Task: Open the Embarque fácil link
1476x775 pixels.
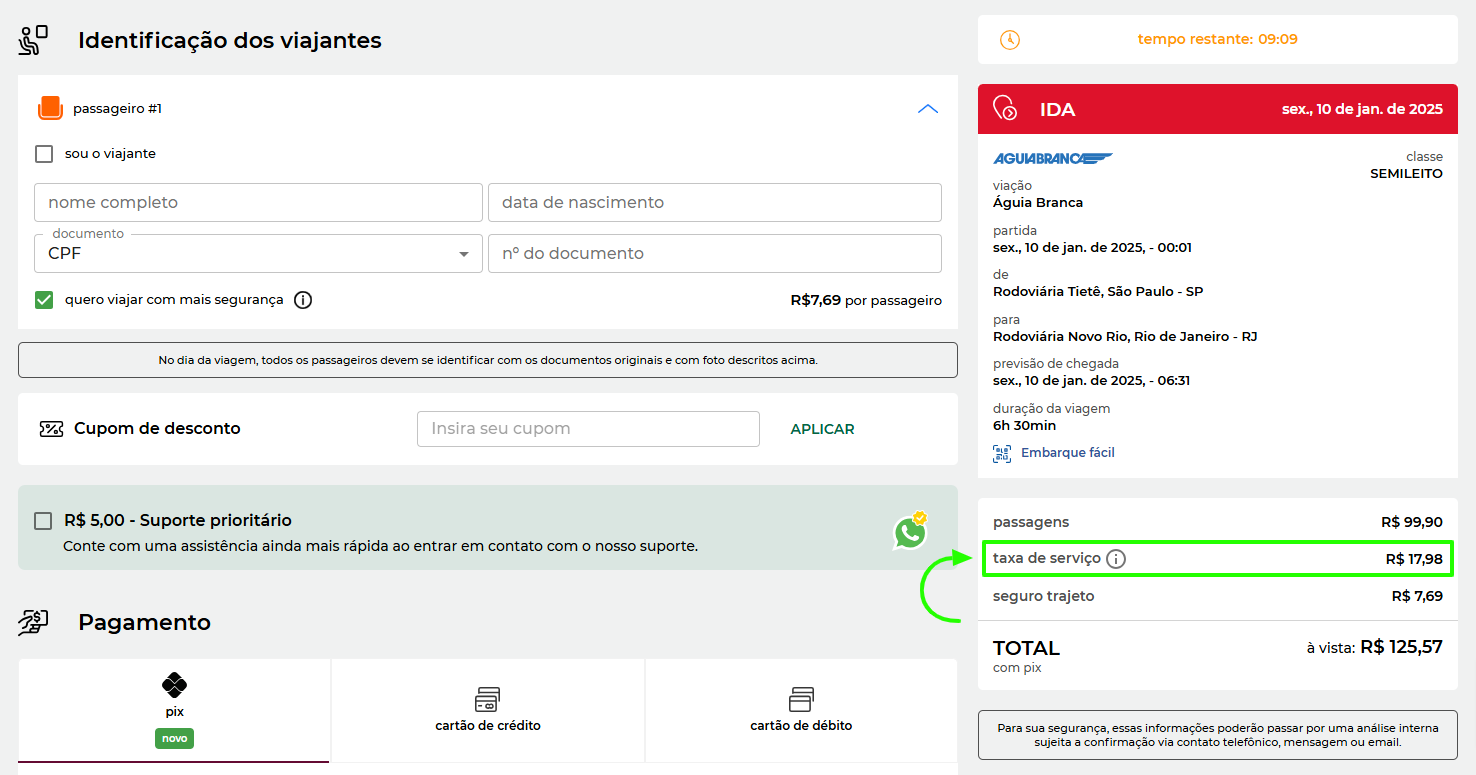Action: pos(1068,452)
